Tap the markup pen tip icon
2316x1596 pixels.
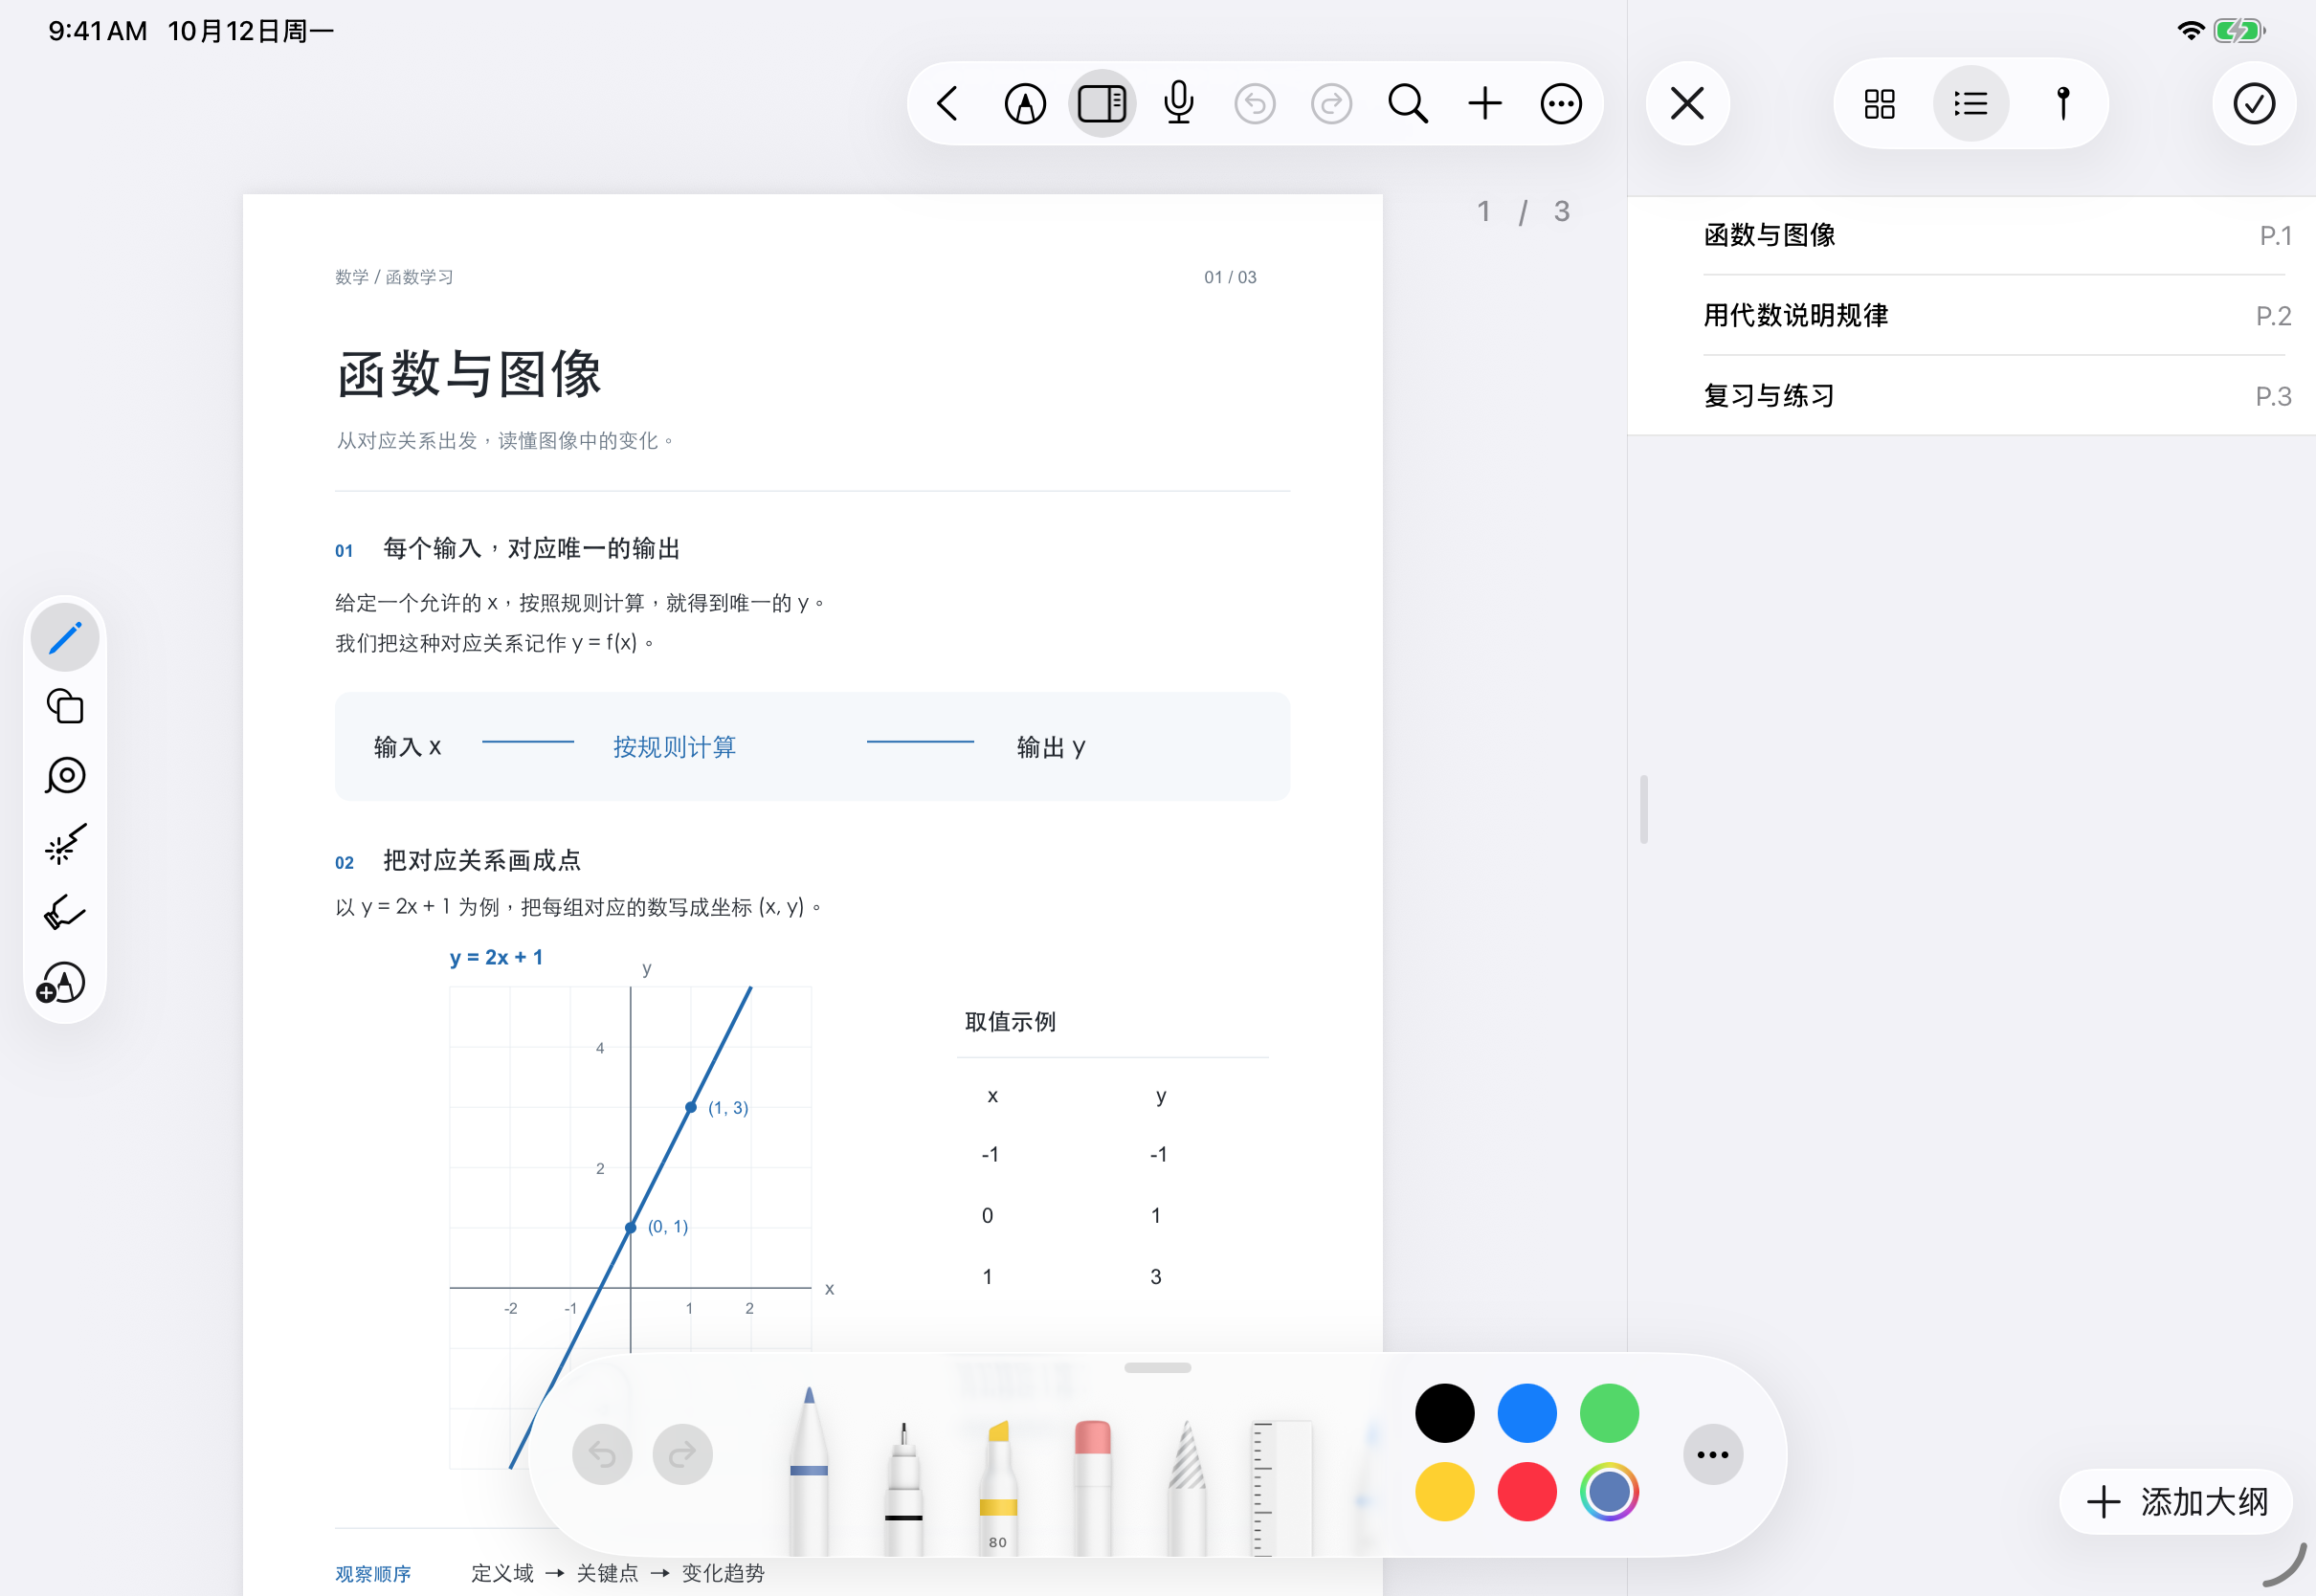coord(1025,104)
